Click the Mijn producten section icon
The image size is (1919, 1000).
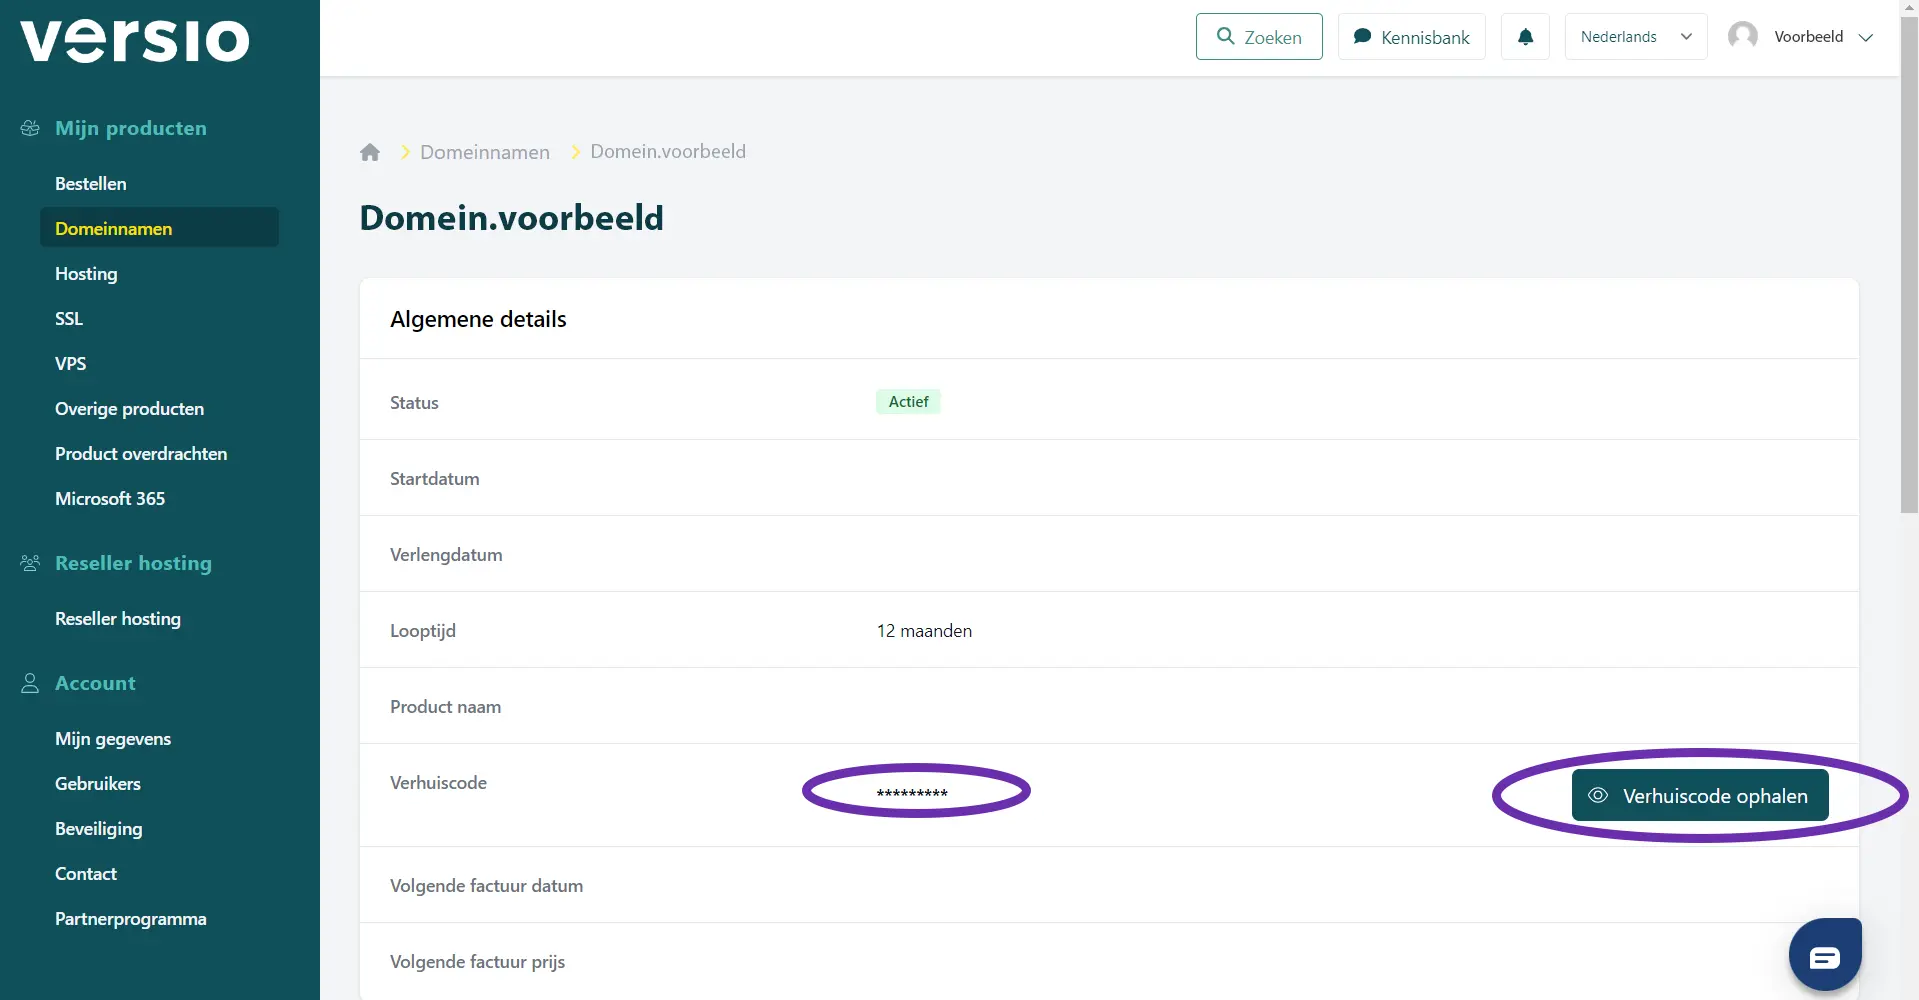(x=30, y=128)
